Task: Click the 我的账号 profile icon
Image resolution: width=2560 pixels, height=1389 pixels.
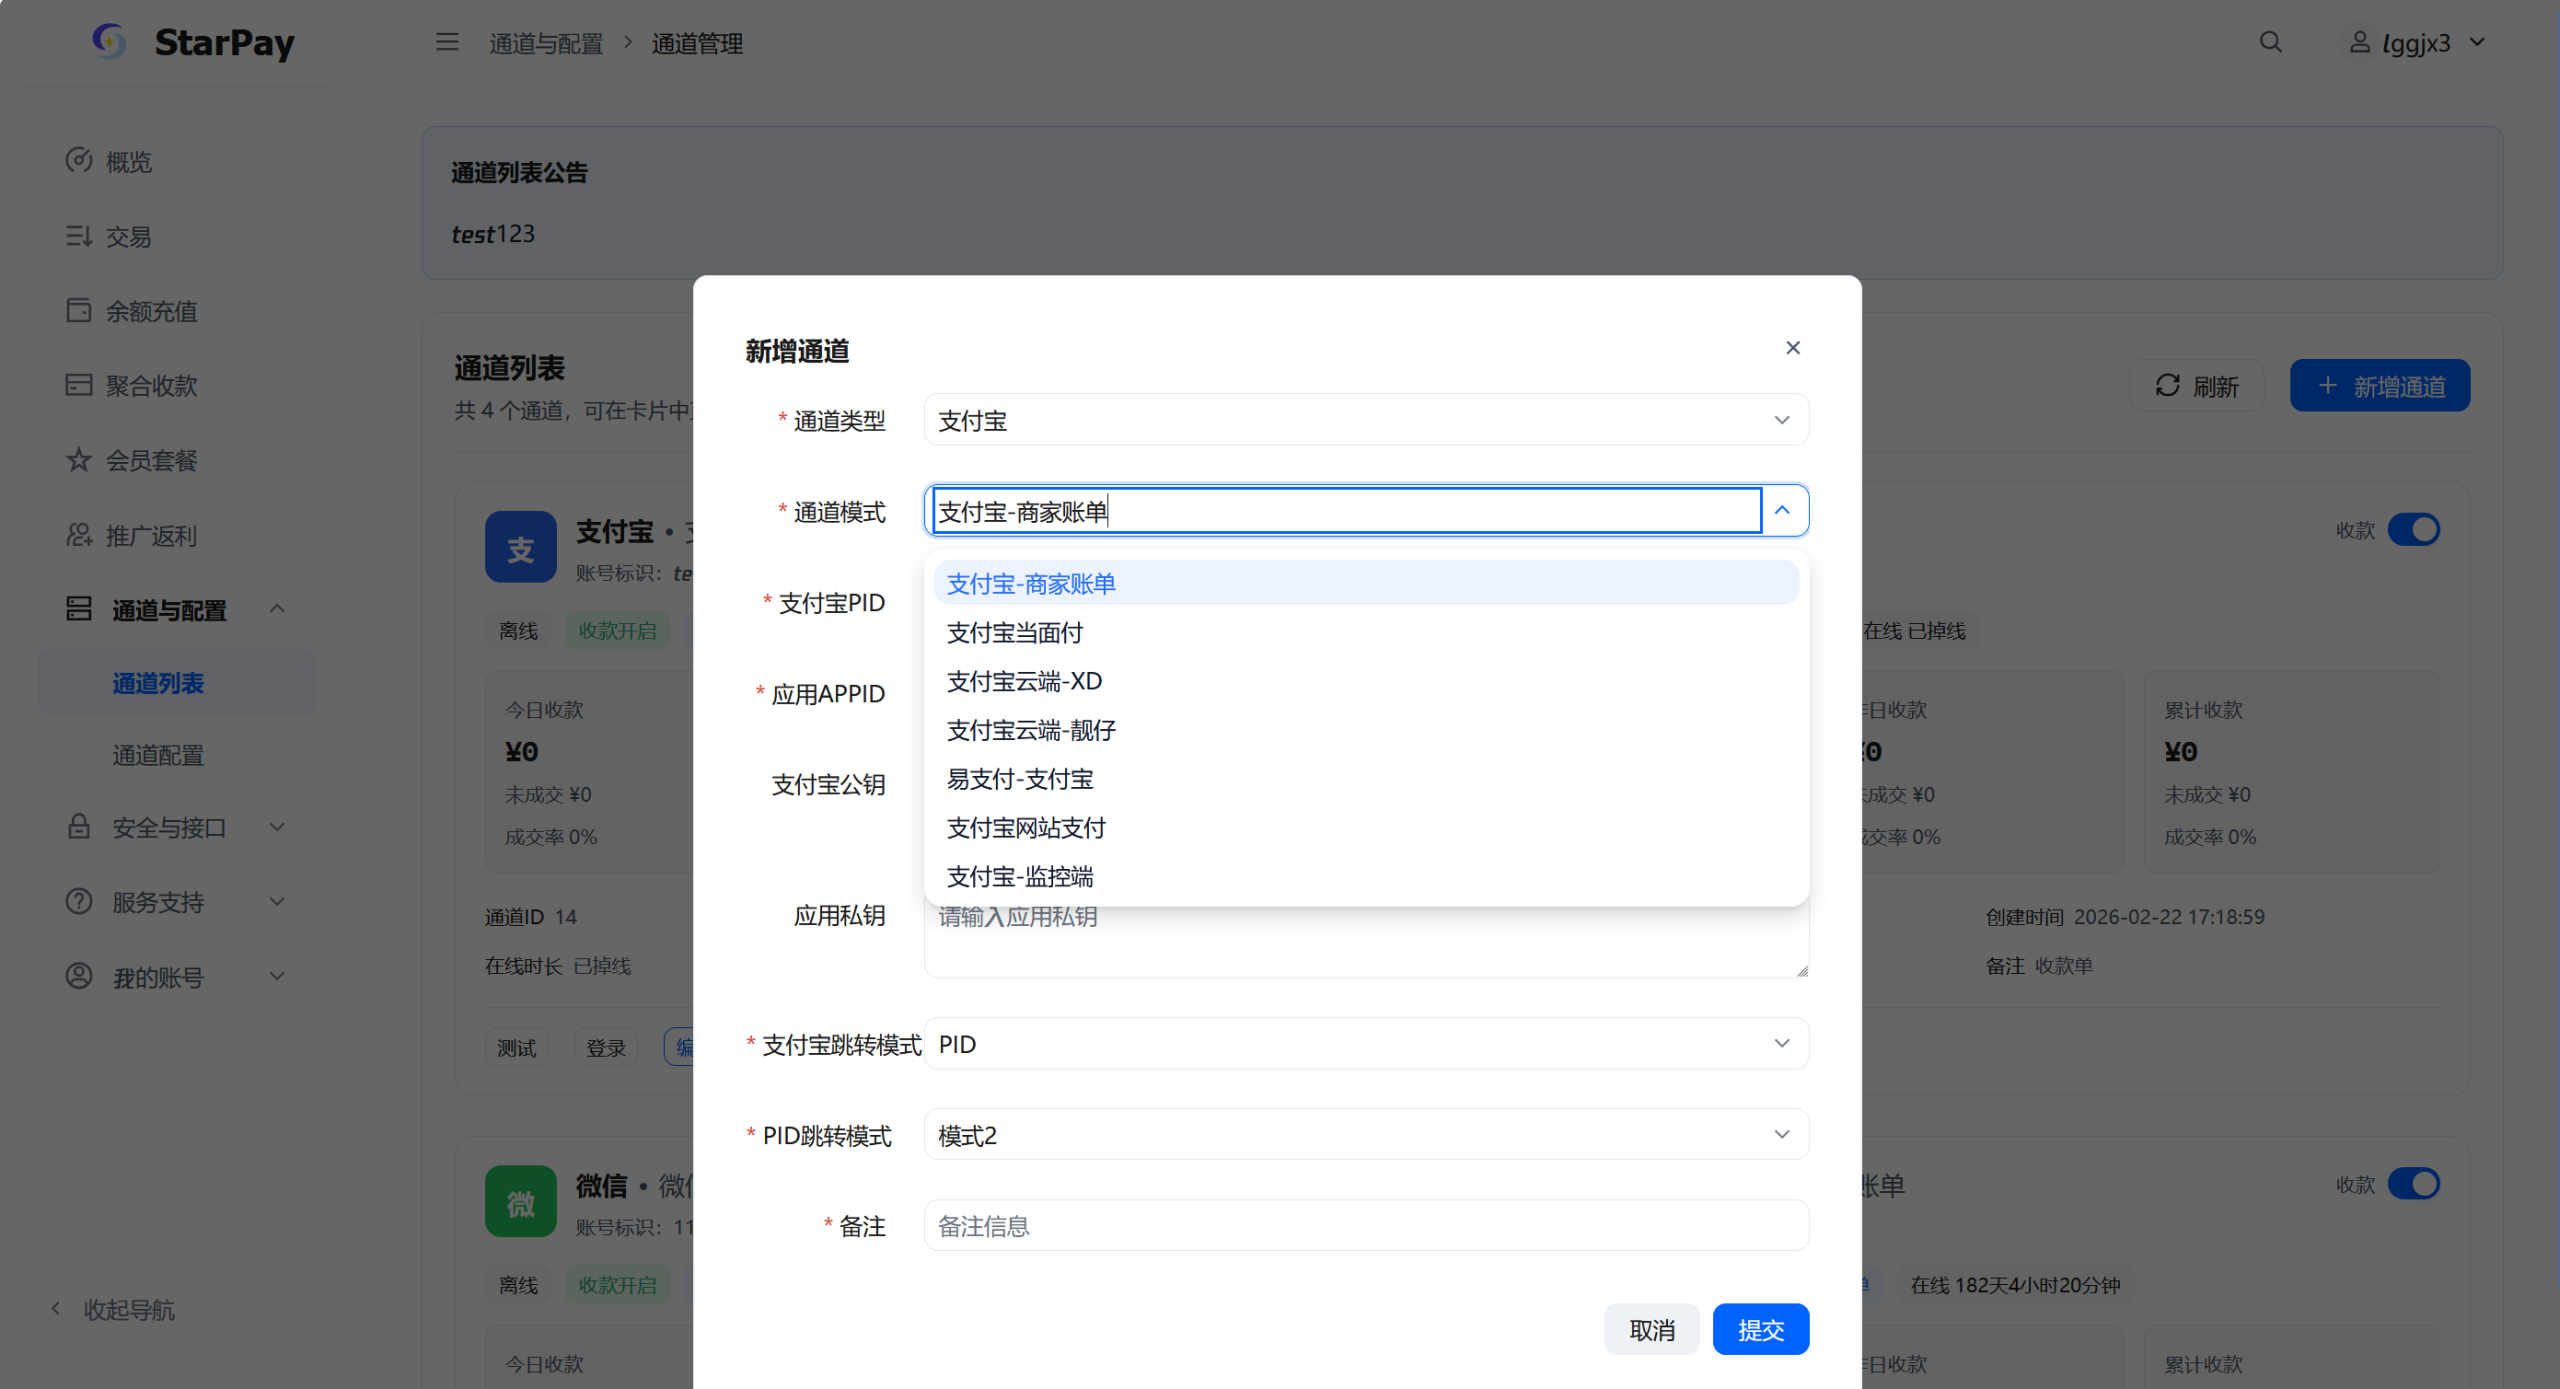Action: coord(79,976)
